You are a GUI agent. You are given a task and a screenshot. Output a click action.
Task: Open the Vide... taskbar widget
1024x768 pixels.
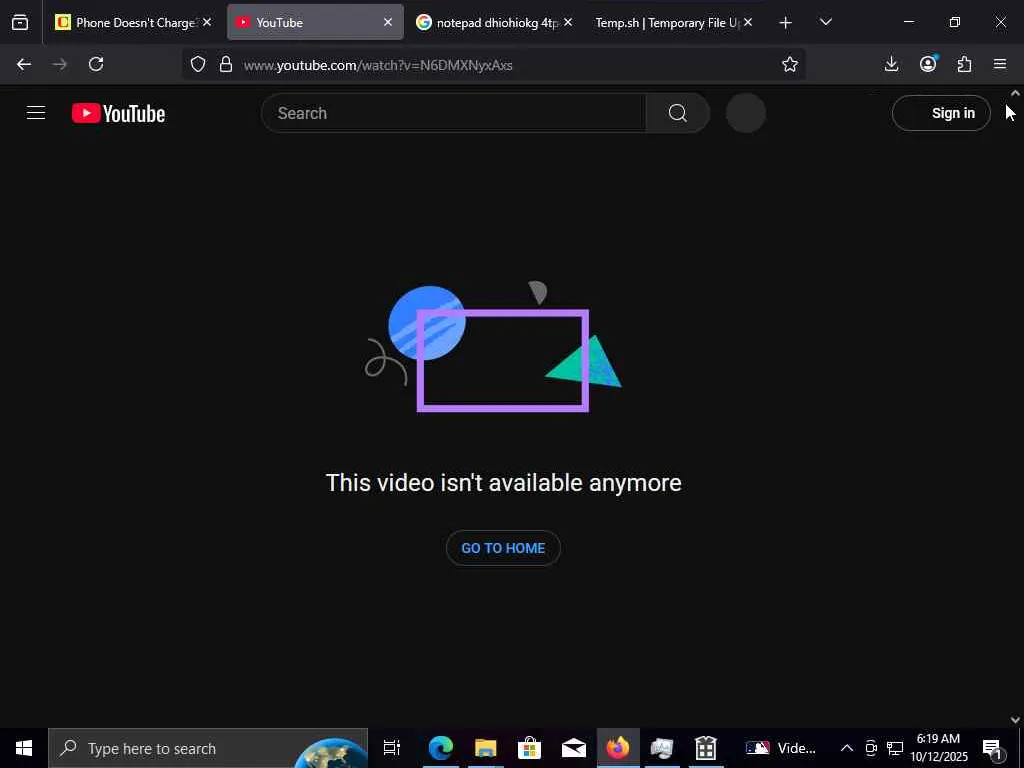click(781, 748)
